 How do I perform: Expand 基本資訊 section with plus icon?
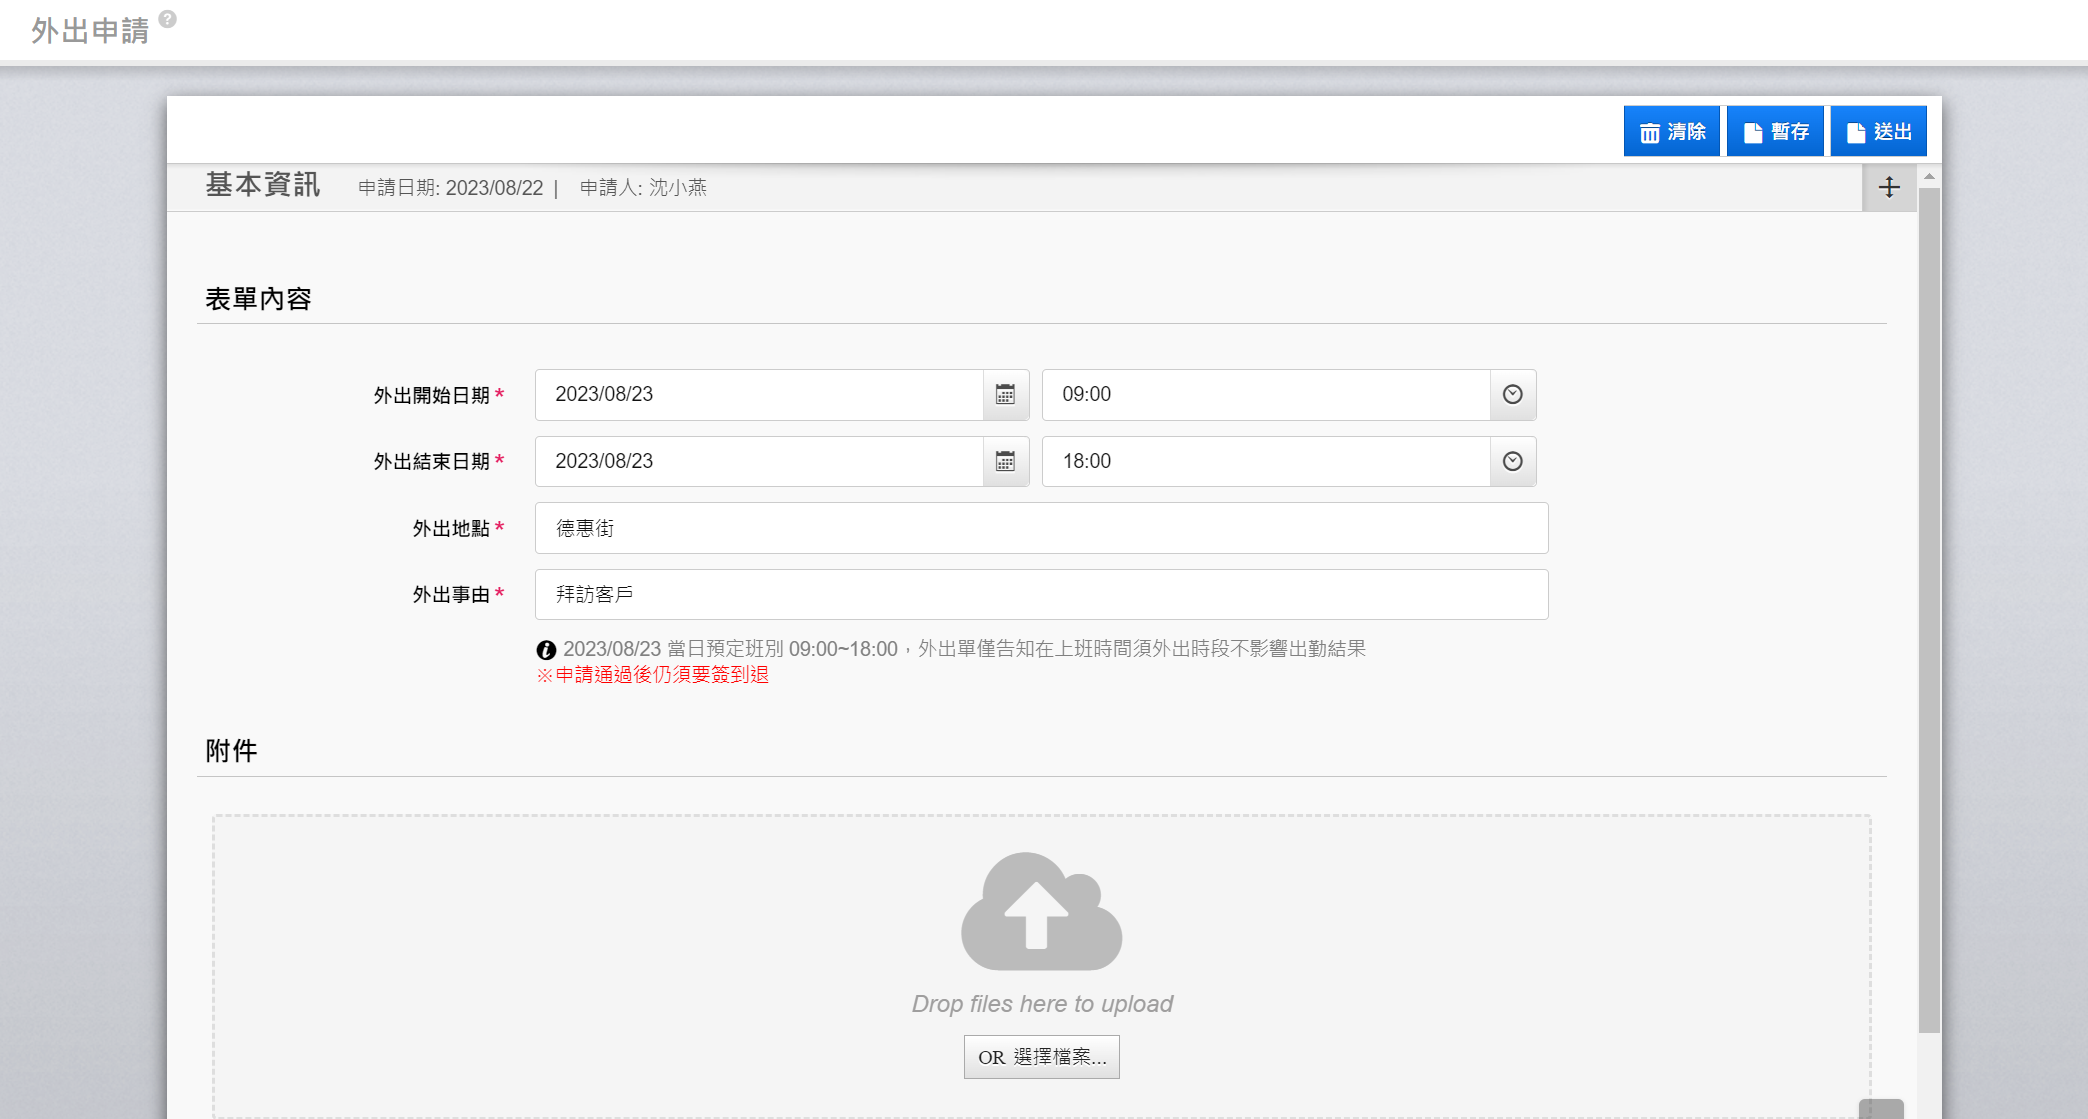click(1889, 187)
